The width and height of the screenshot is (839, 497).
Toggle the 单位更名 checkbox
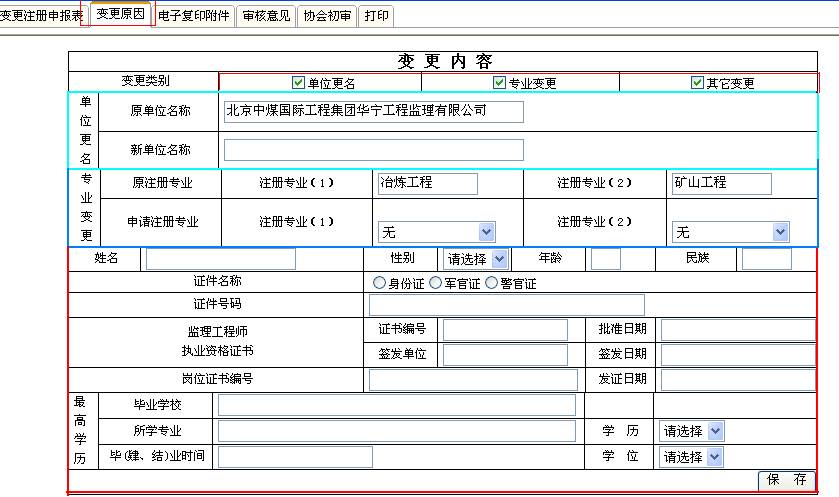(x=298, y=83)
